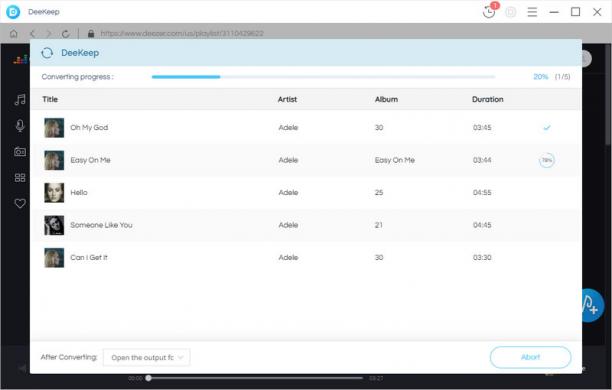
Task: Reload the page with refresh icon
Action: click(x=66, y=34)
